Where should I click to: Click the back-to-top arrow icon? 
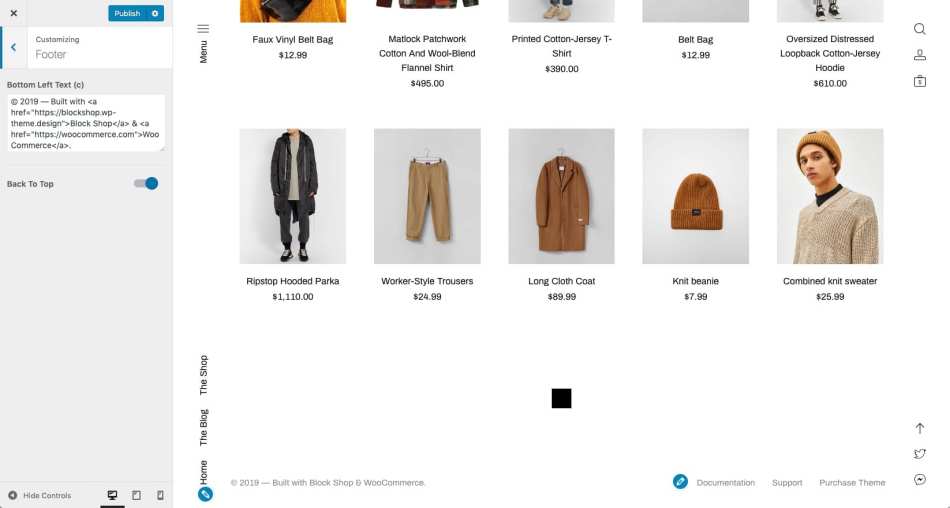click(x=919, y=428)
